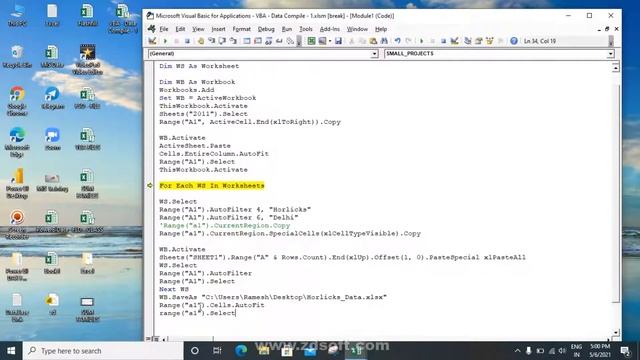Click the Continue run arrow on Debug toolbar

coord(165,41)
